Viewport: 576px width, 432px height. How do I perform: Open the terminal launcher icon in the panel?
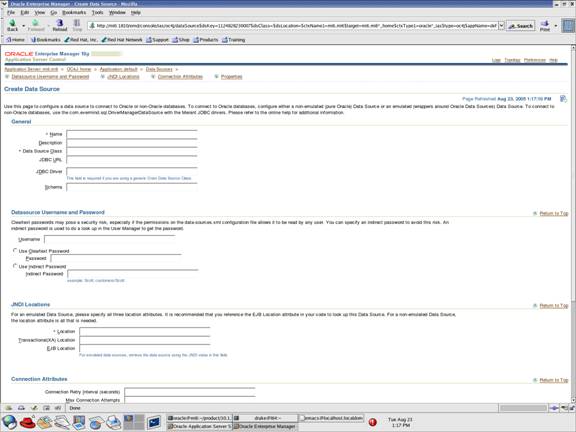pyautogui.click(x=154, y=422)
